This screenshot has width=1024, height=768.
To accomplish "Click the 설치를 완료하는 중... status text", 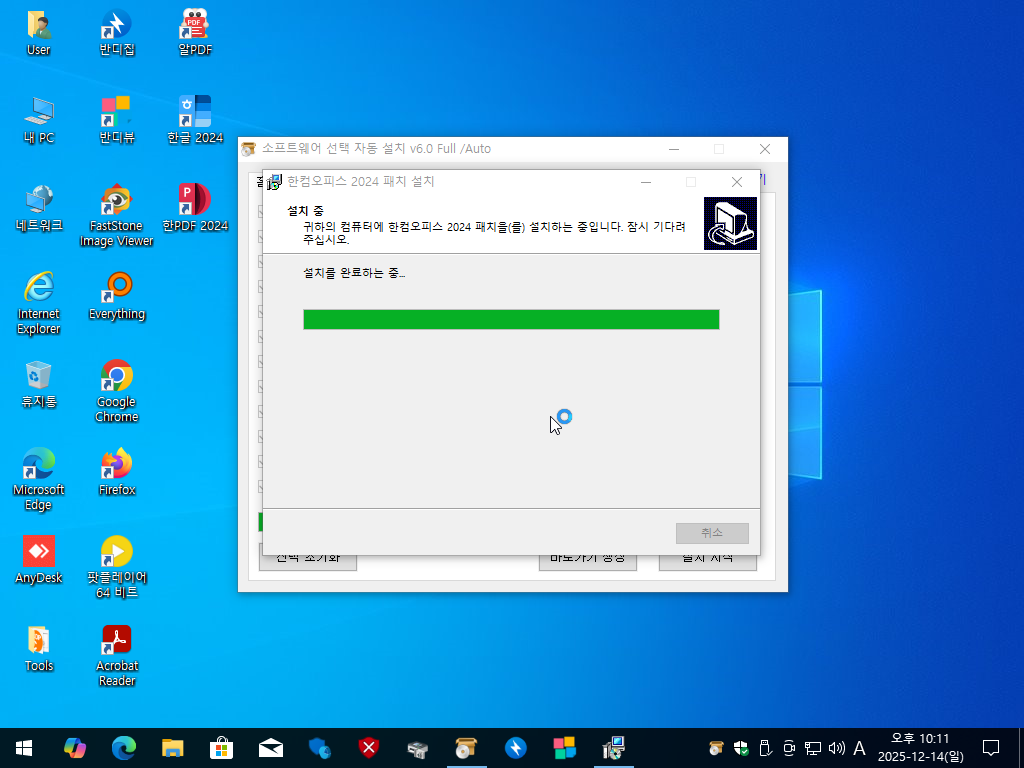I will [354, 273].
